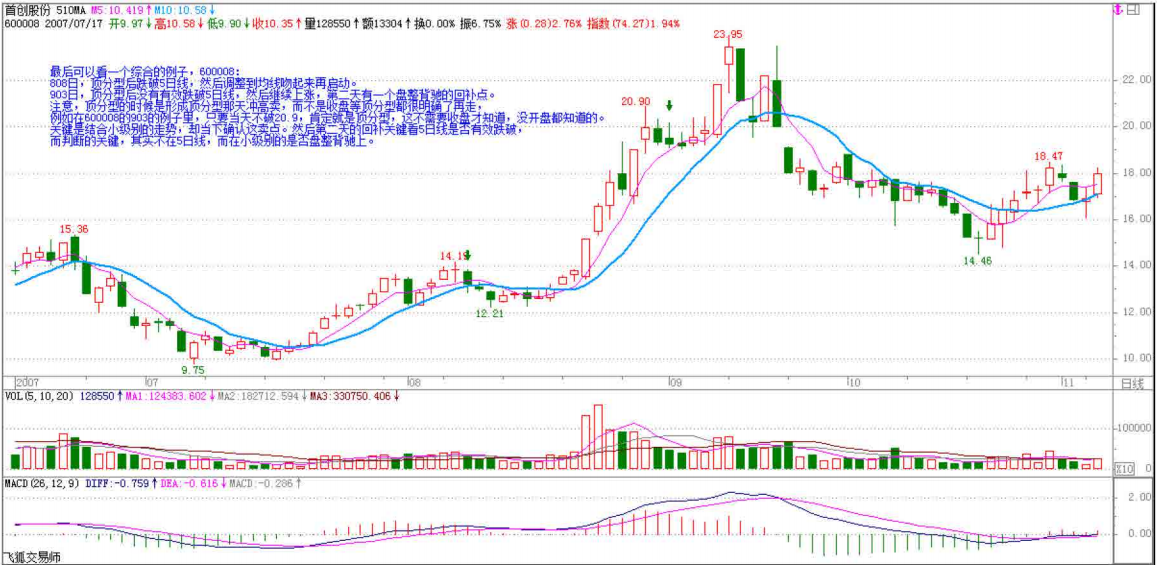Select the 首创股份 stock name

pos(27,10)
